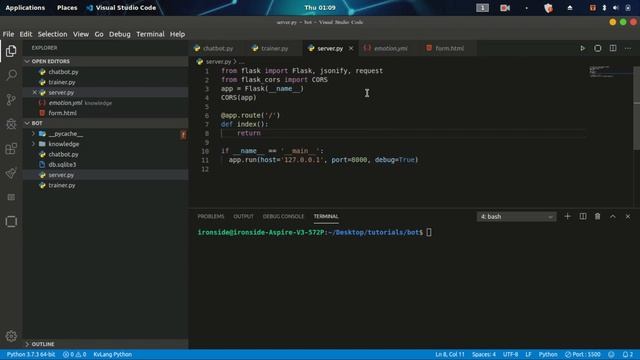Open the shield icon in system tray
Image resolution: width=640 pixels, height=360 pixels.
(x=548, y=8)
